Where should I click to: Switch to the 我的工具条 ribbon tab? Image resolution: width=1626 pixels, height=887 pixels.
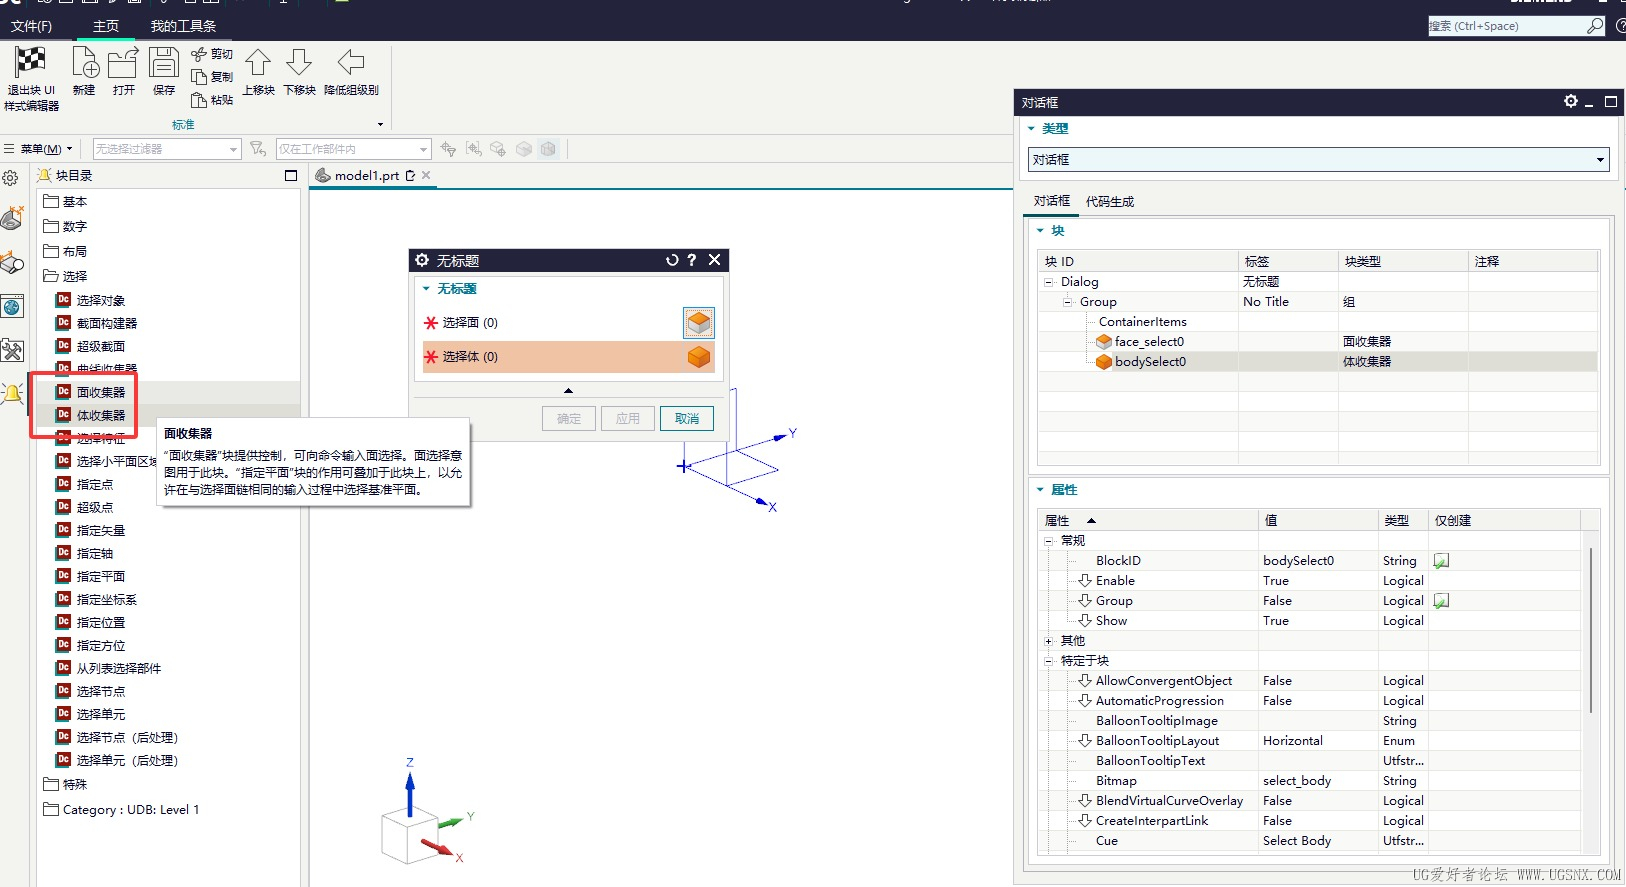coord(183,26)
